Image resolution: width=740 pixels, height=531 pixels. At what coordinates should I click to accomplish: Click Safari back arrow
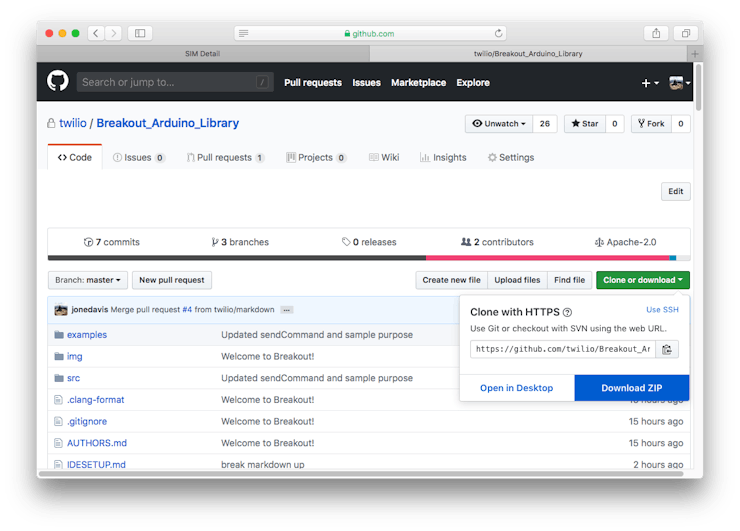point(96,33)
